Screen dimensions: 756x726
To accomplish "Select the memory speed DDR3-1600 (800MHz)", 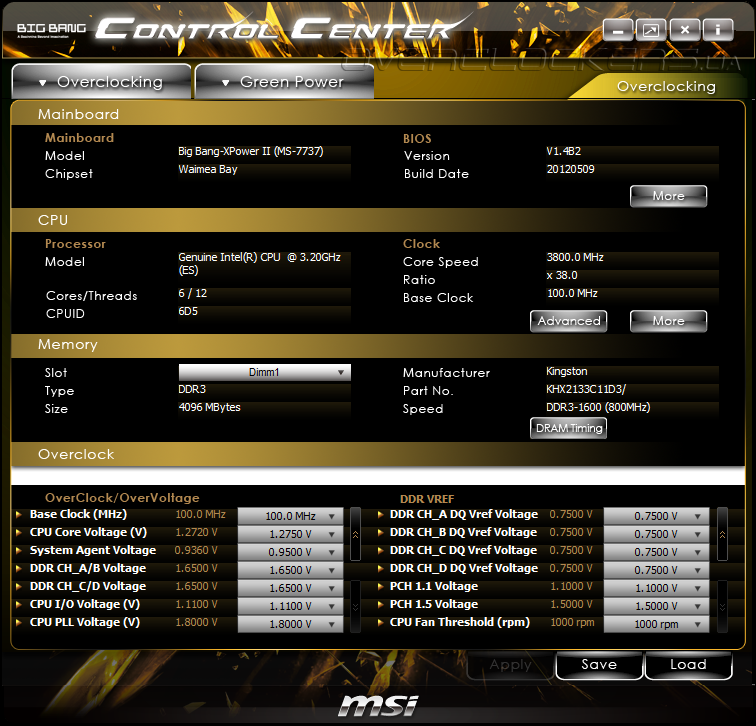I will 598,407.
